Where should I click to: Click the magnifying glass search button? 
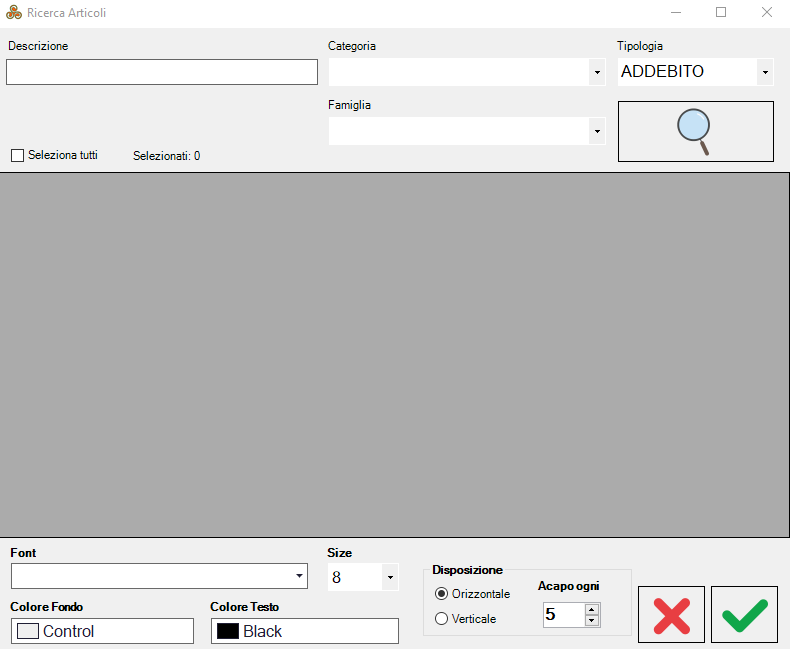[x=695, y=131]
